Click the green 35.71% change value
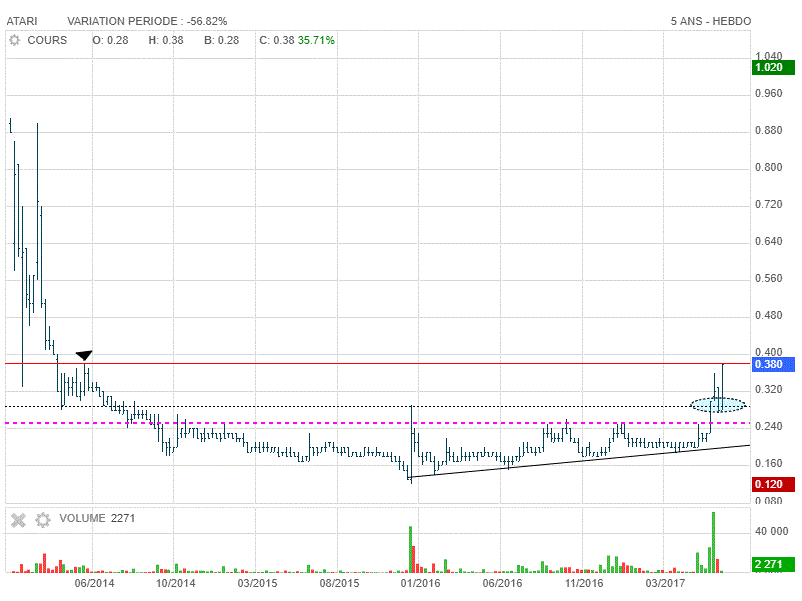Image resolution: width=802 pixels, height=601 pixels. 316,40
